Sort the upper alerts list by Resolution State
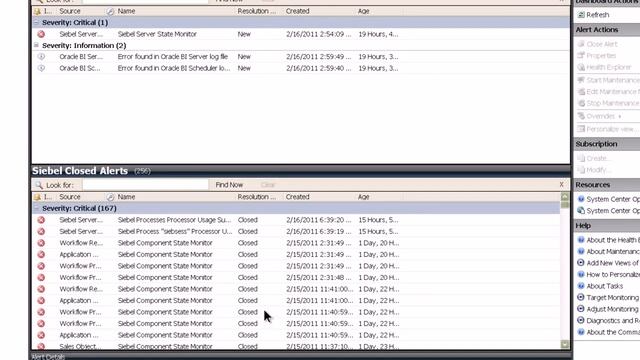Image resolution: width=640 pixels, height=360 pixels. pyautogui.click(x=258, y=11)
